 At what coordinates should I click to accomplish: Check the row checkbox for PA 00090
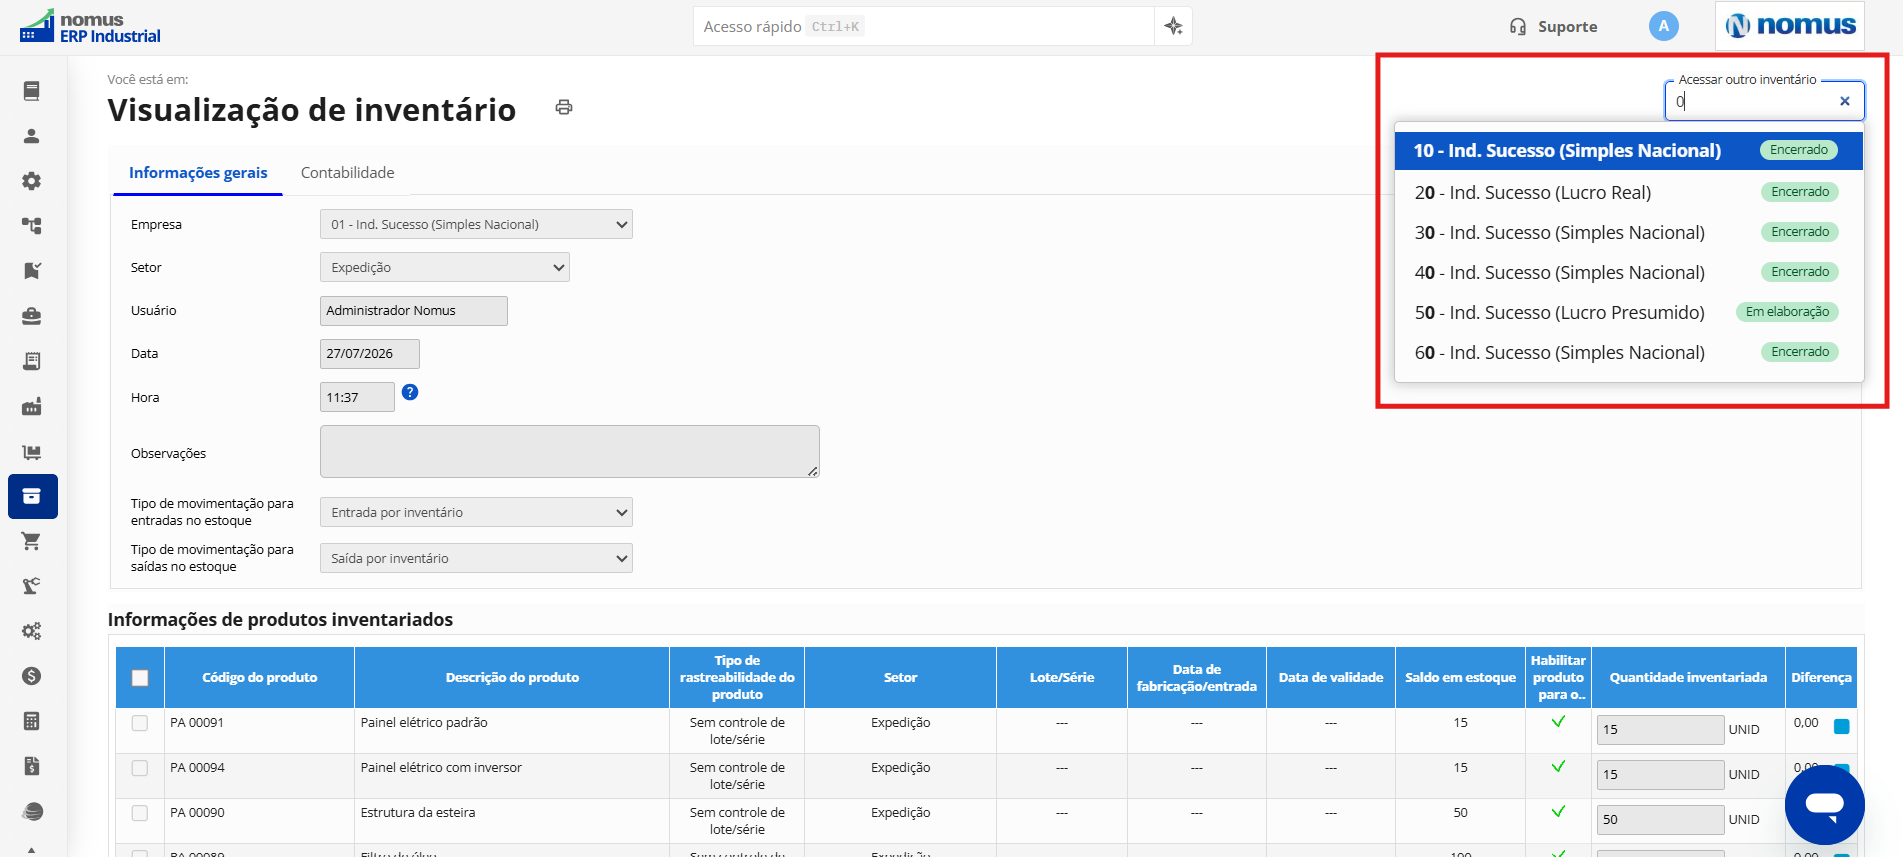point(140,813)
